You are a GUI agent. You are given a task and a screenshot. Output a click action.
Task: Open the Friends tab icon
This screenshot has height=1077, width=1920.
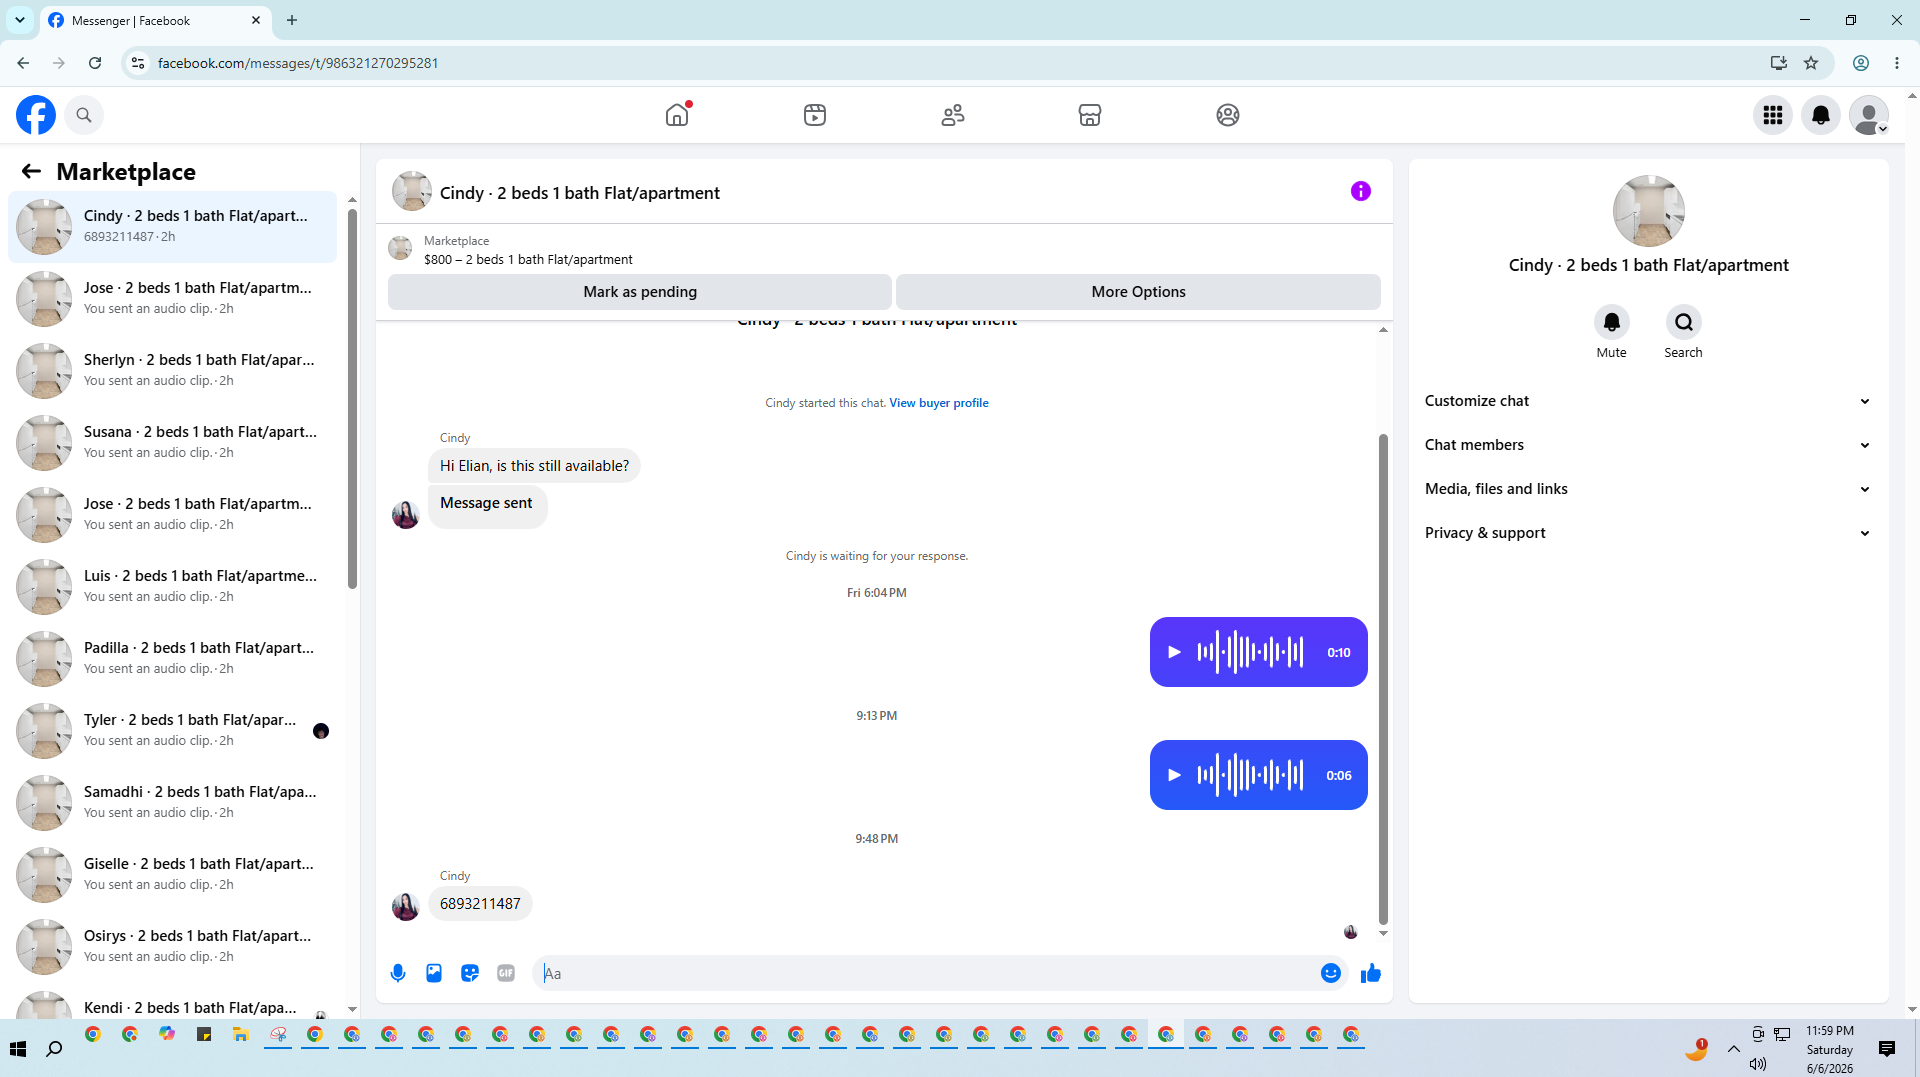[x=953, y=115]
